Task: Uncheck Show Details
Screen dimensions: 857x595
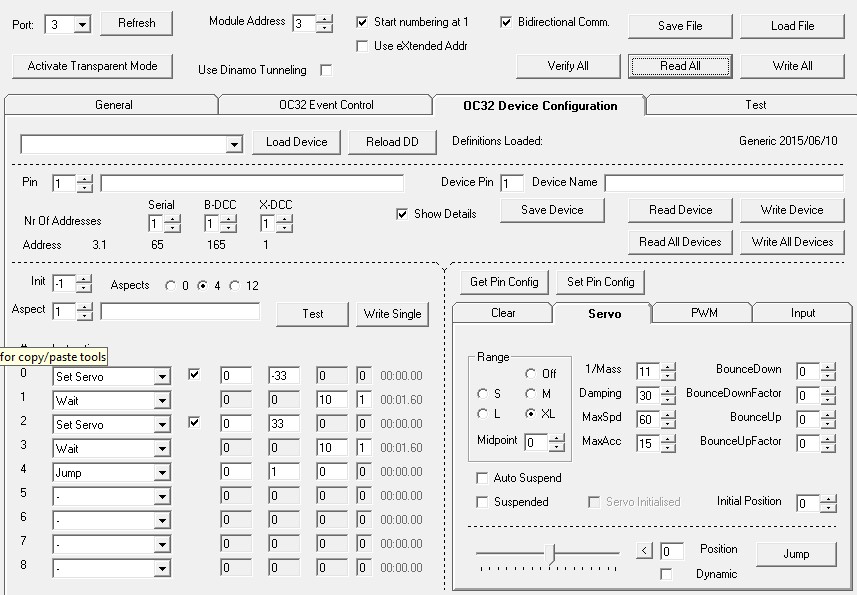Action: 402,214
